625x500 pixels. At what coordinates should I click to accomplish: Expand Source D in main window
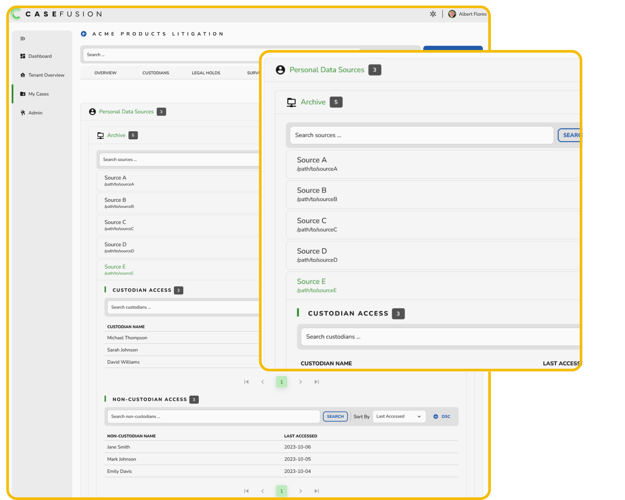tap(178, 248)
